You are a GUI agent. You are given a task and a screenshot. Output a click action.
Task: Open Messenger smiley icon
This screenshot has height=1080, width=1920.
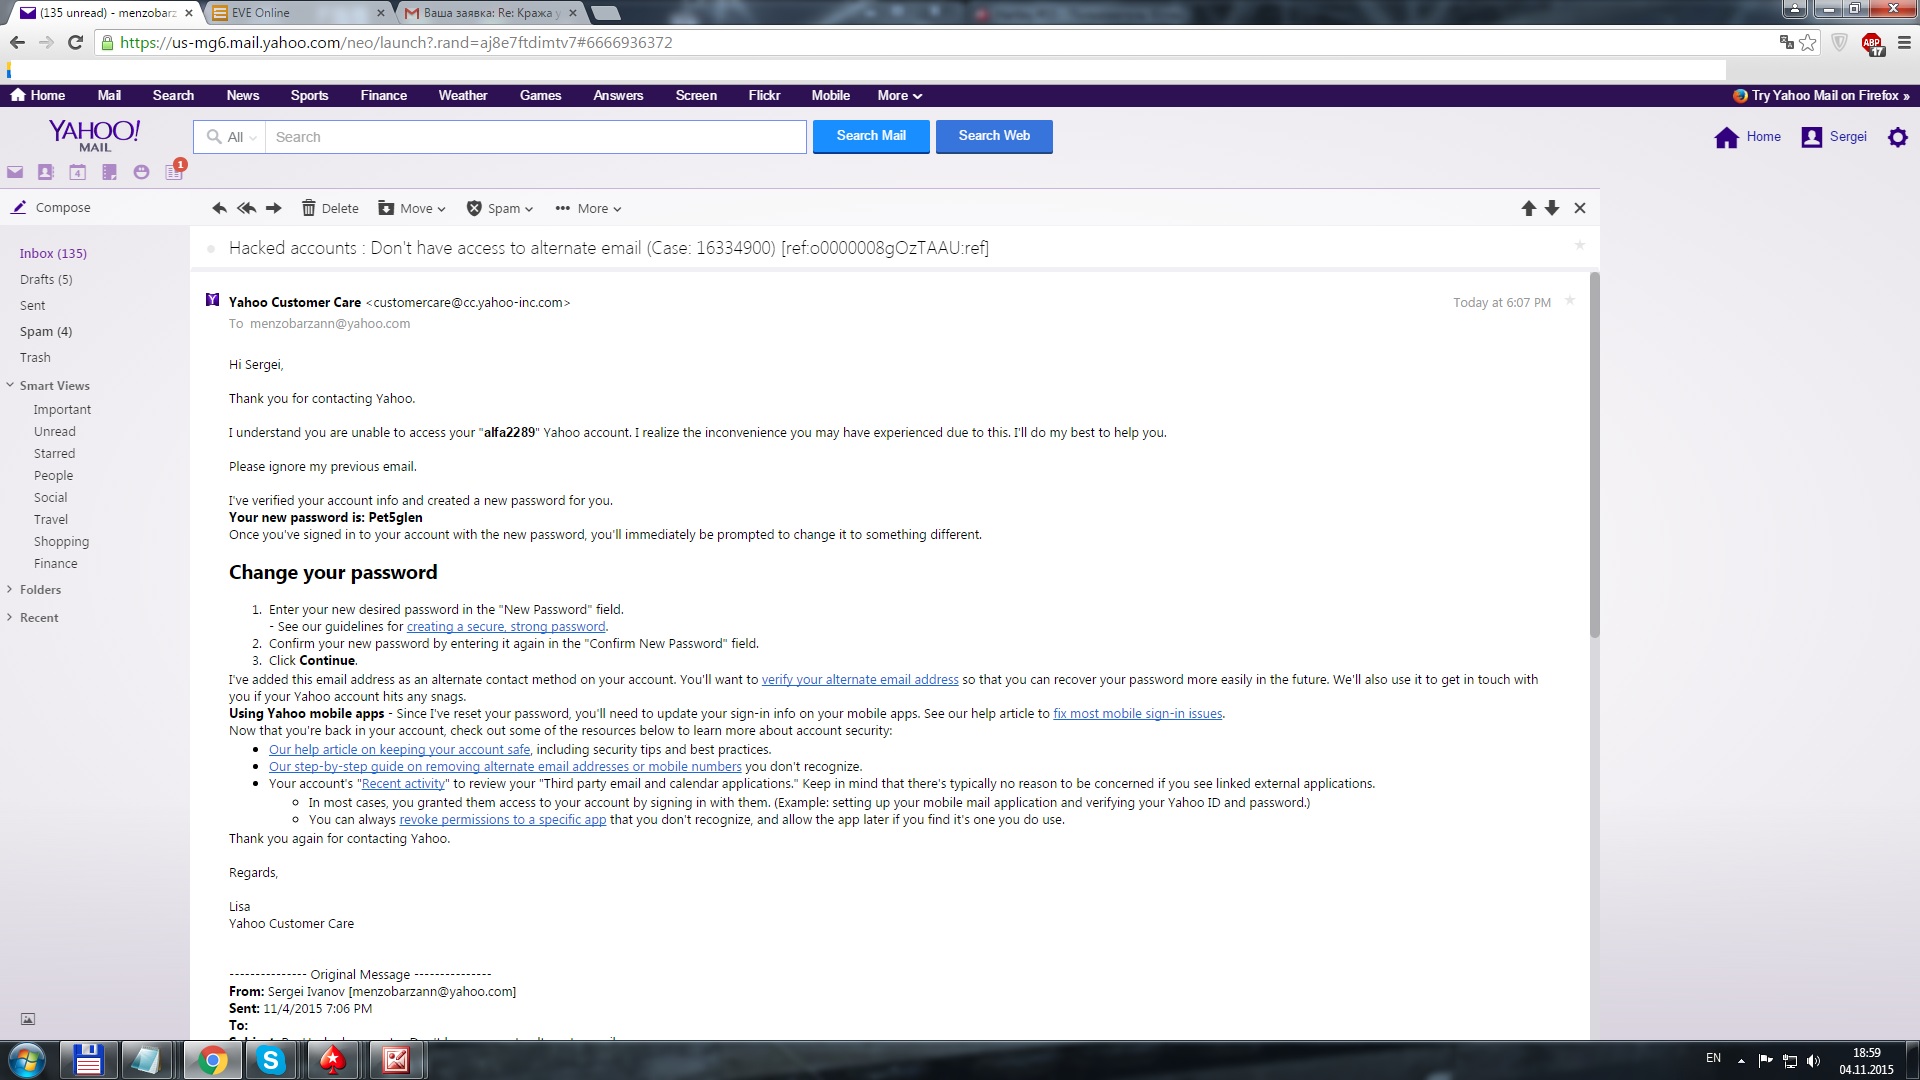tap(141, 172)
